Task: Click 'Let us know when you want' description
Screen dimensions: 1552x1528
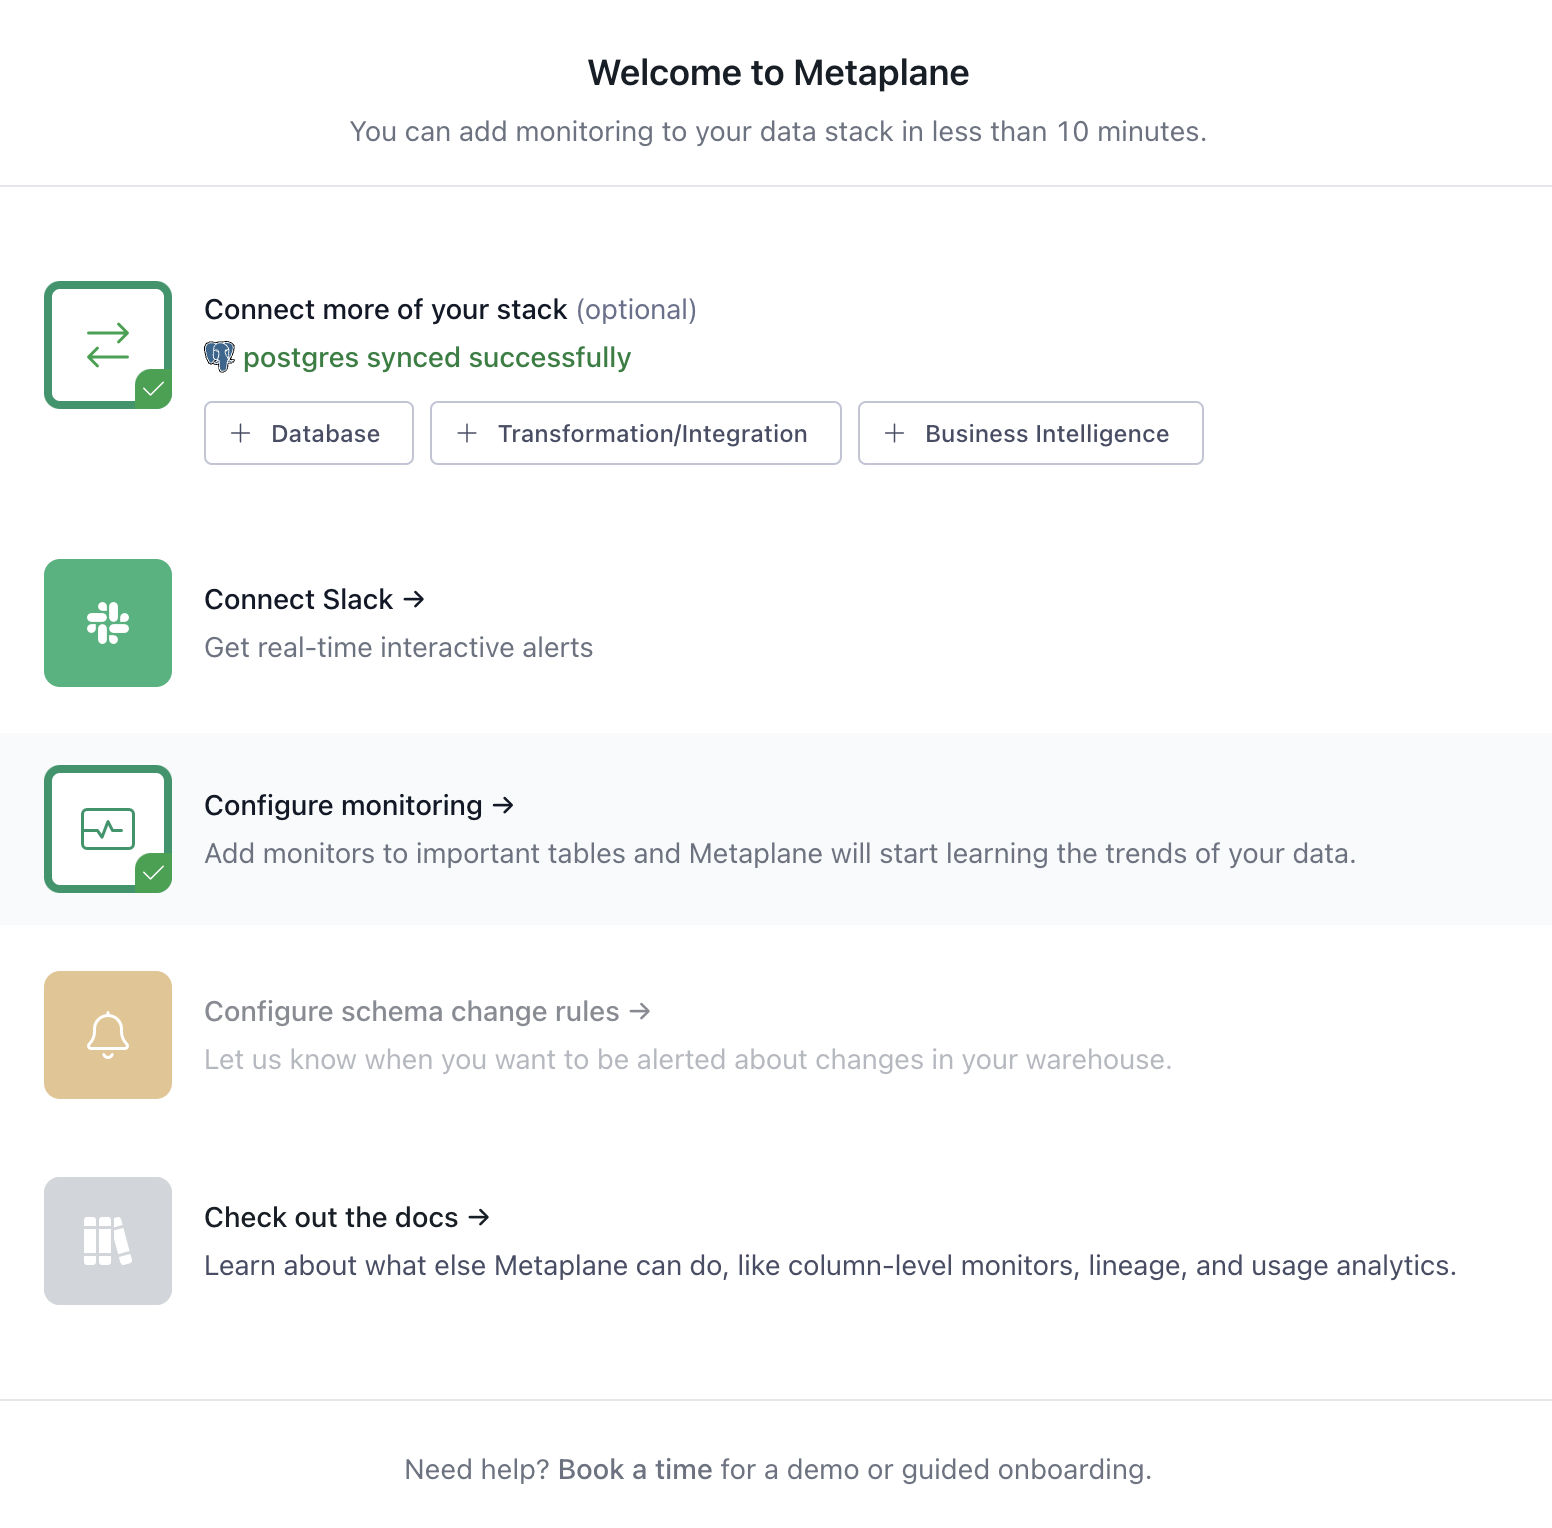Action: click(x=688, y=1059)
